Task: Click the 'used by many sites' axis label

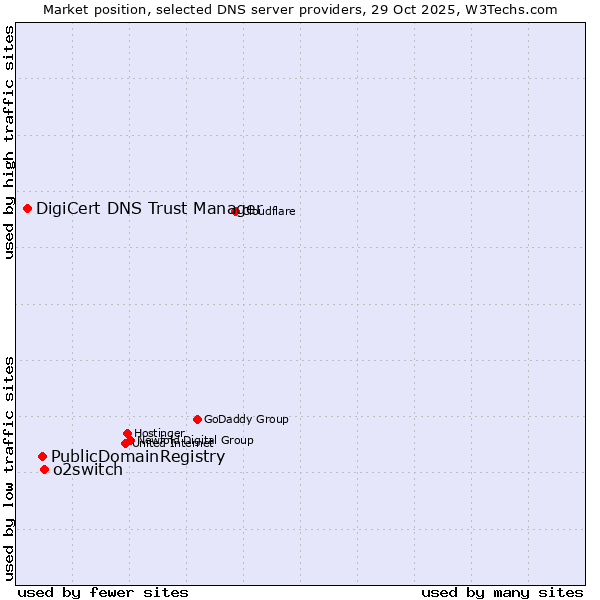Action: click(502, 592)
